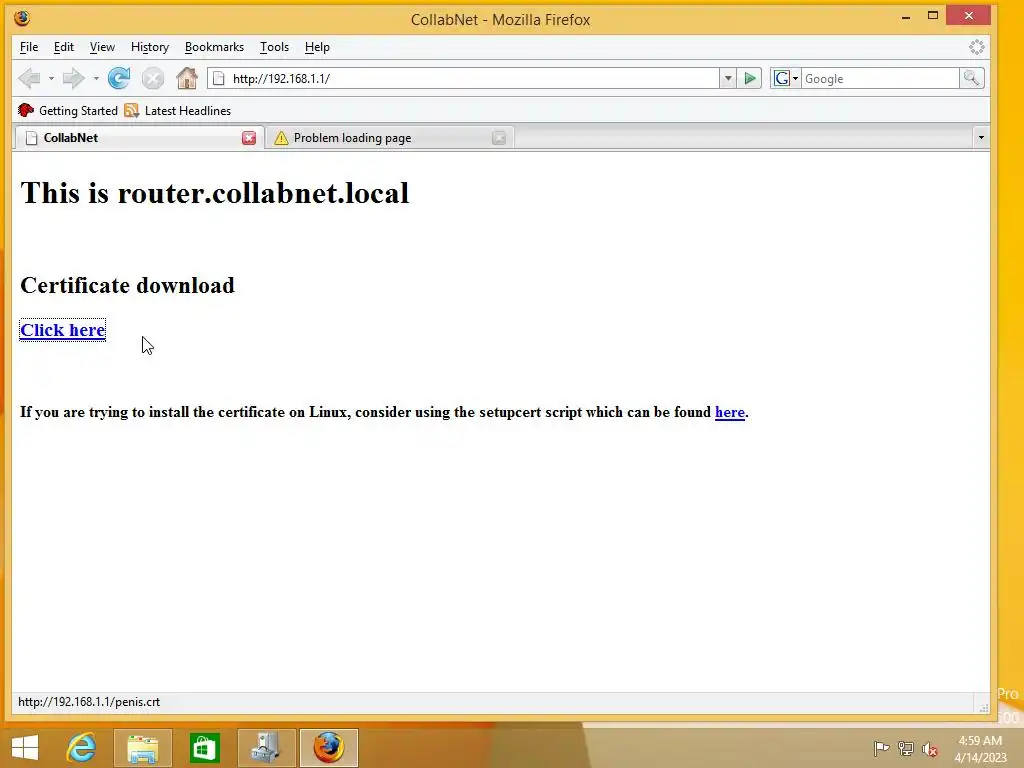
Task: Close the Problem loading page tab
Action: pyautogui.click(x=499, y=138)
